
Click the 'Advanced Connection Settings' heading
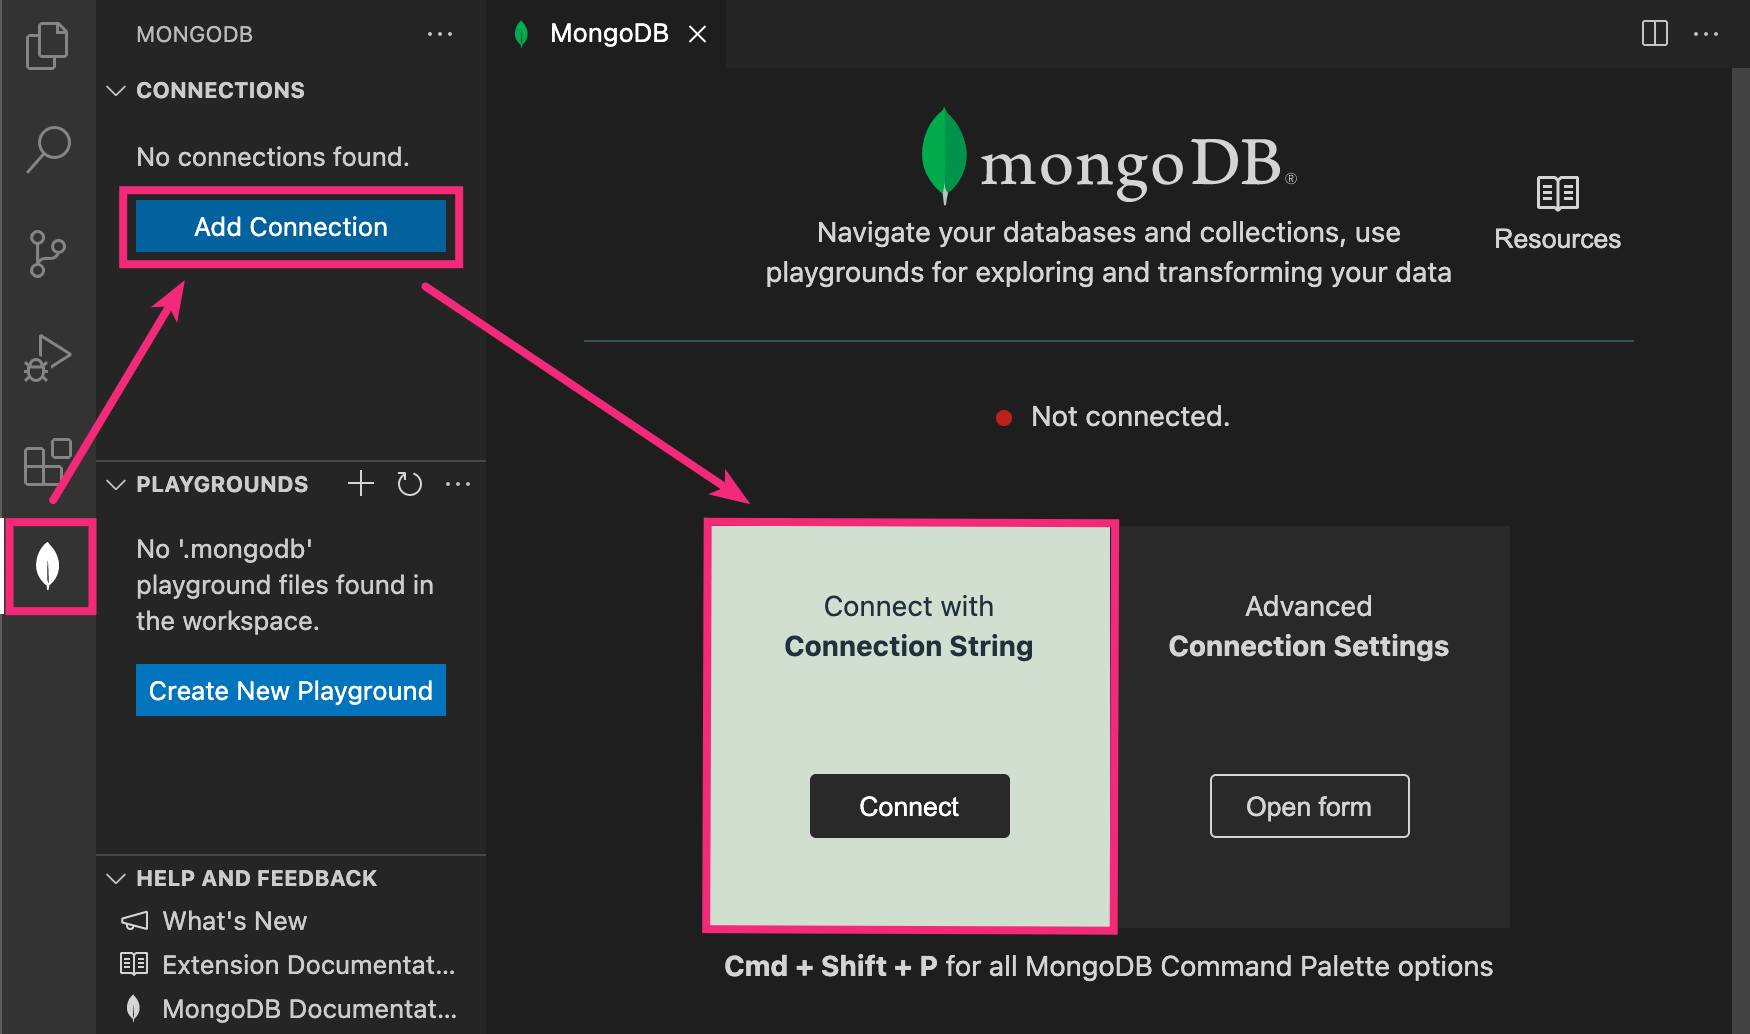coord(1309,626)
